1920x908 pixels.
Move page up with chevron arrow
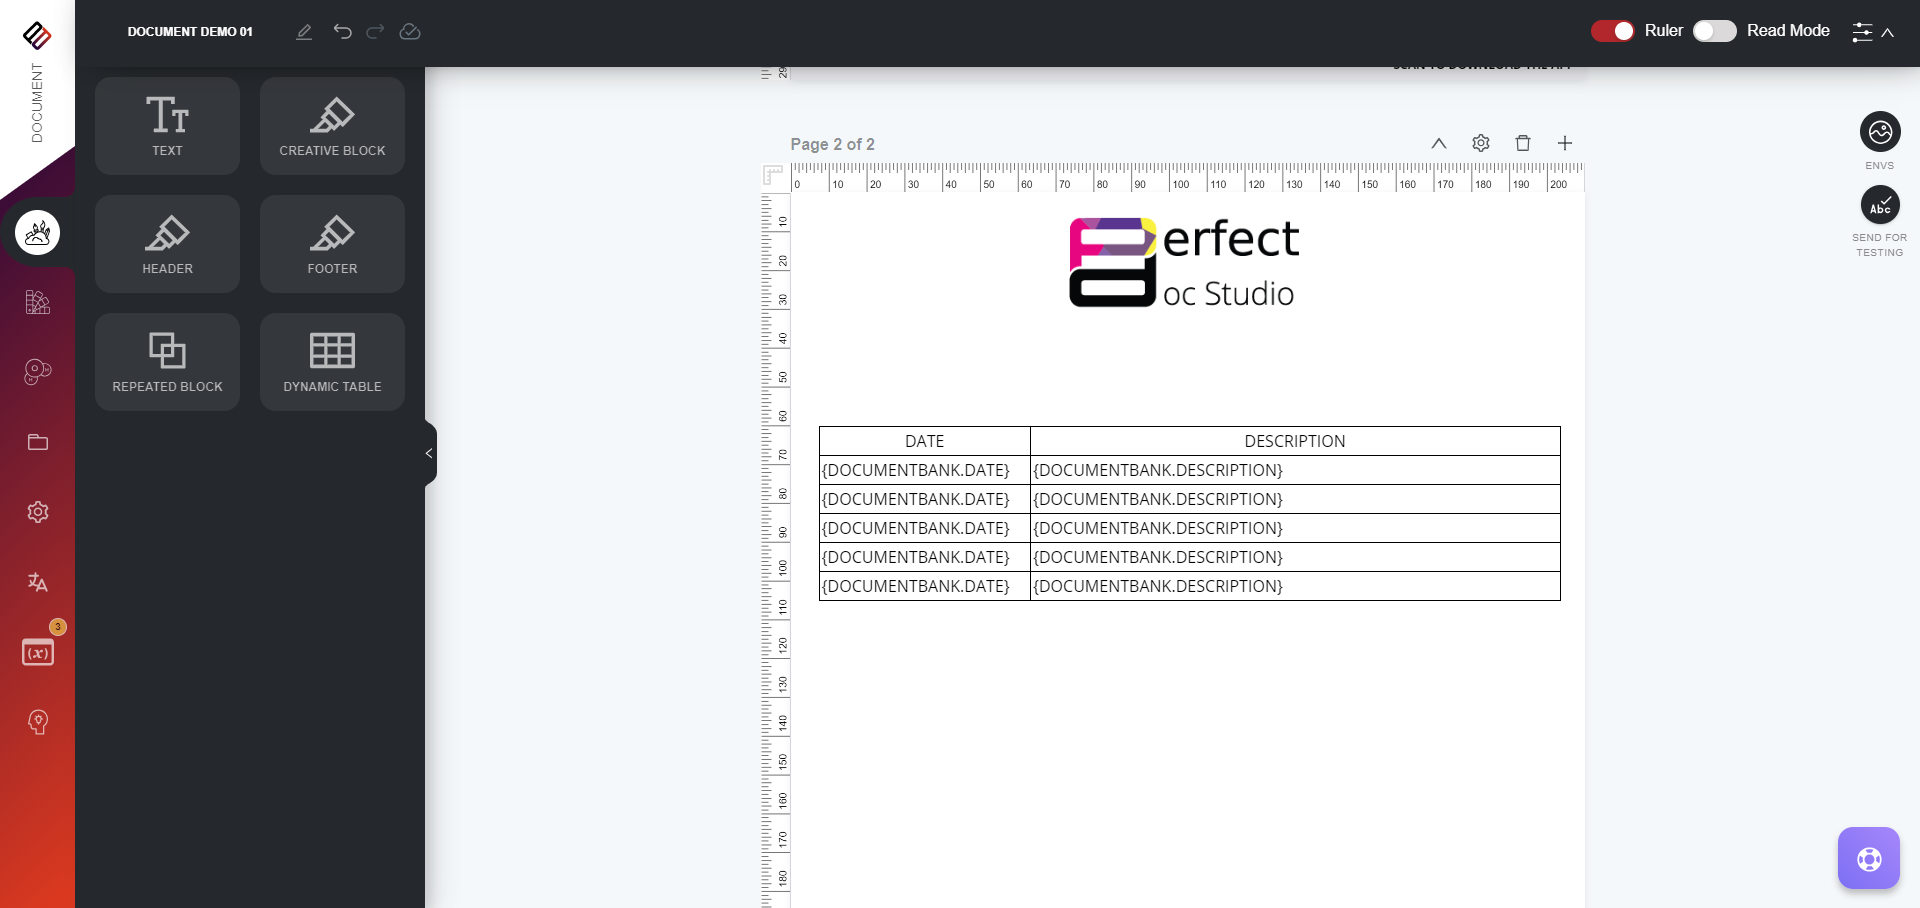pos(1438,143)
